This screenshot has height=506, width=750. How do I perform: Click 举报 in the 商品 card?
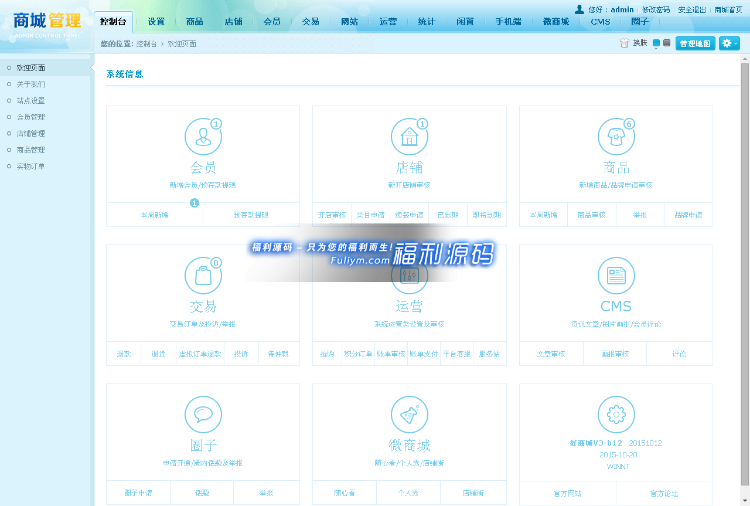[x=640, y=215]
